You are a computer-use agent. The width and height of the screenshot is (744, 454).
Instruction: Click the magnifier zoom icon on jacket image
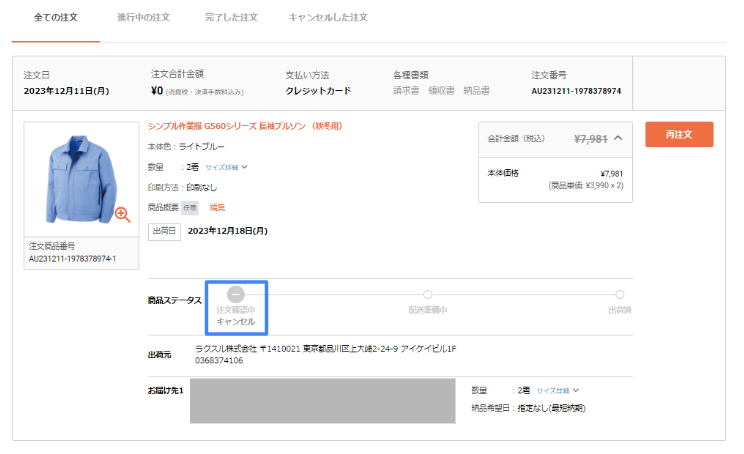tap(122, 214)
